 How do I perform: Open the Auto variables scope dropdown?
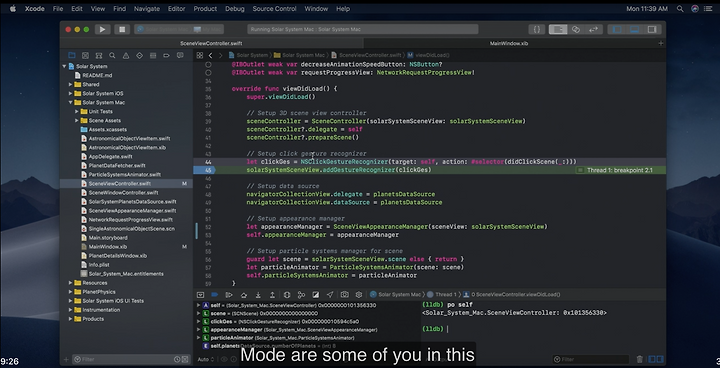click(205, 359)
